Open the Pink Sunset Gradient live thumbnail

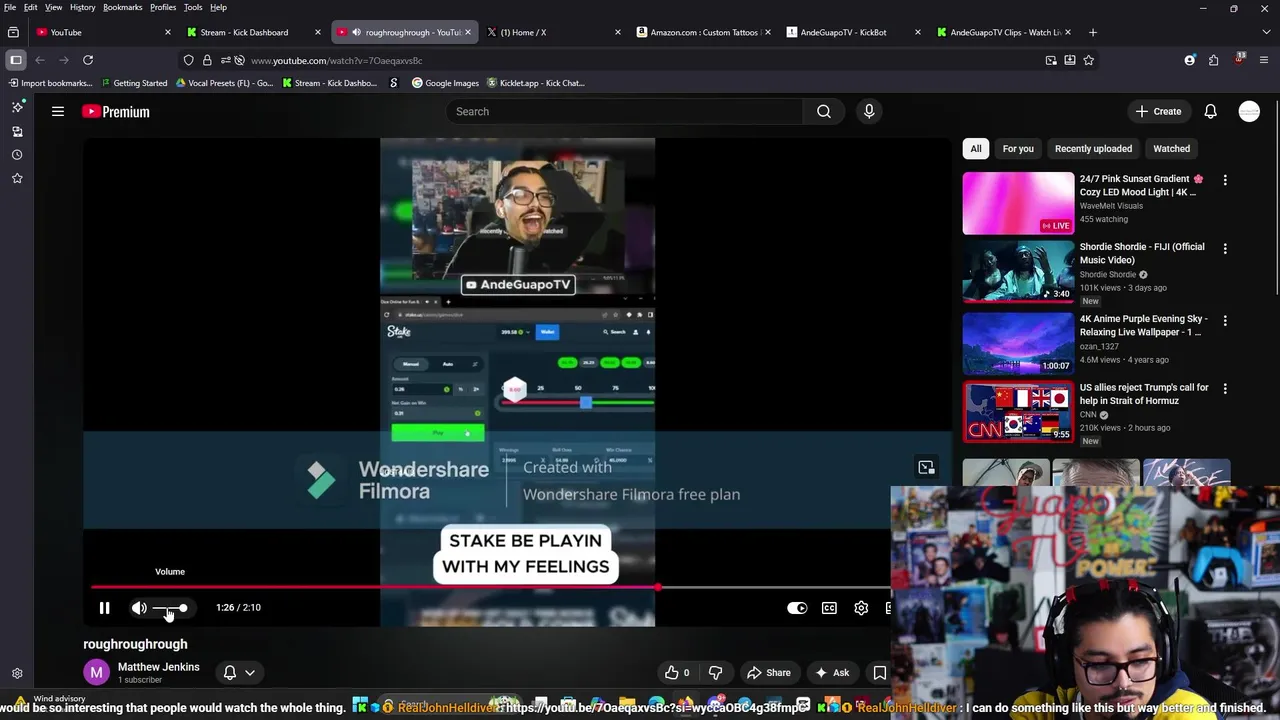coord(1018,203)
